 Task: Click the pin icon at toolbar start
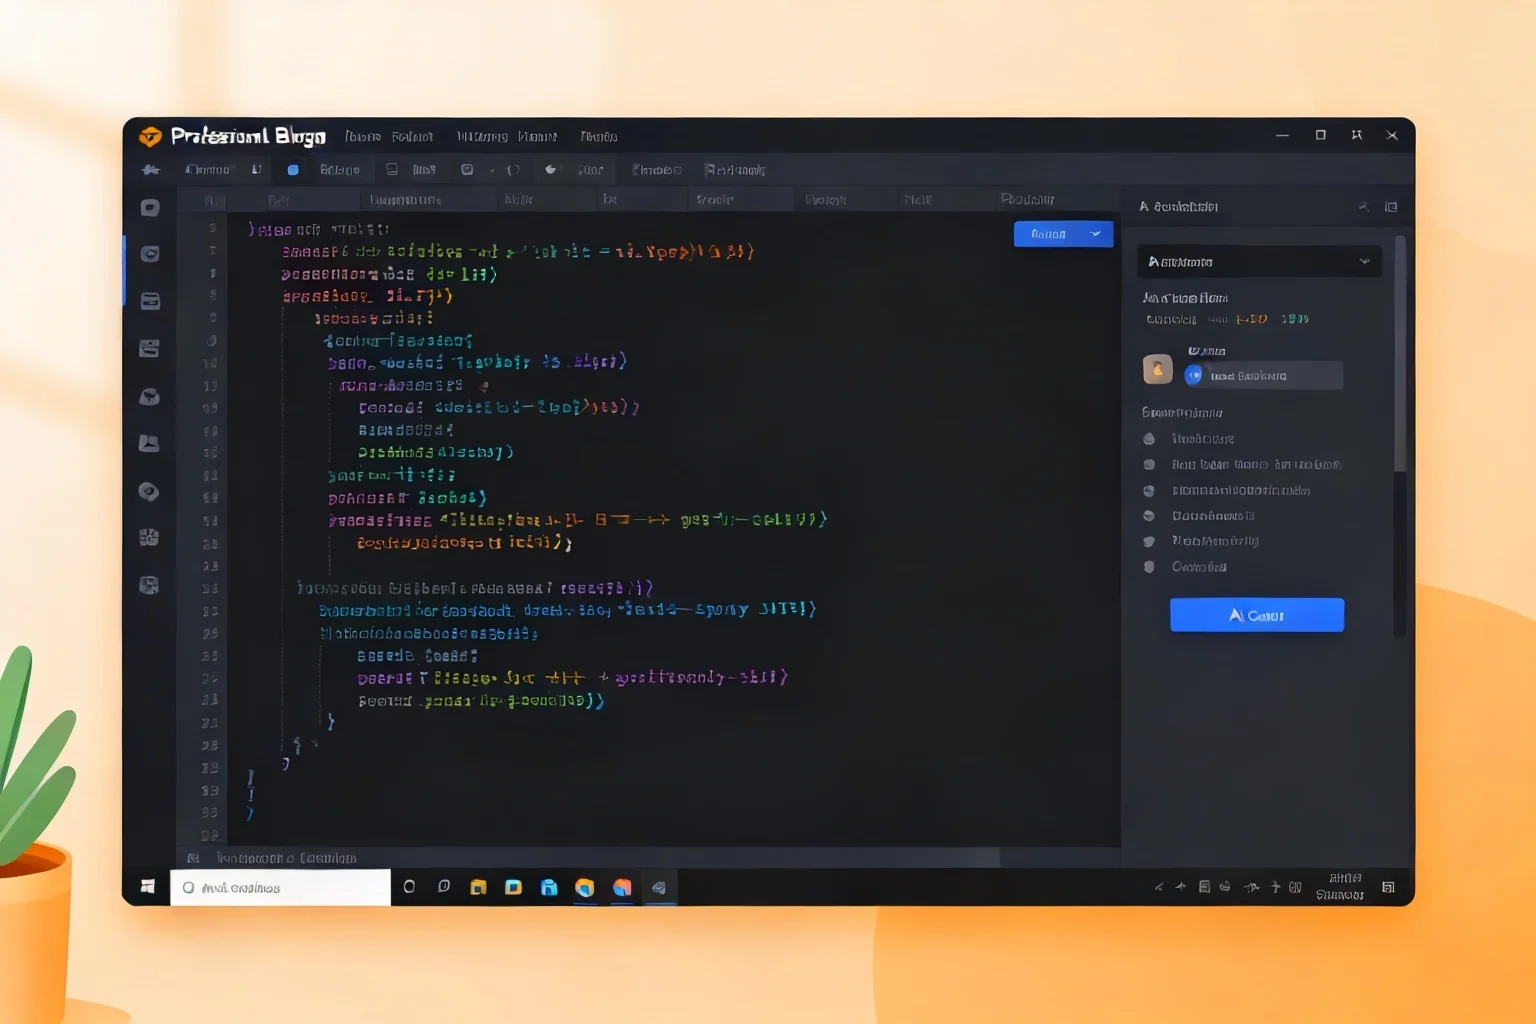151,170
